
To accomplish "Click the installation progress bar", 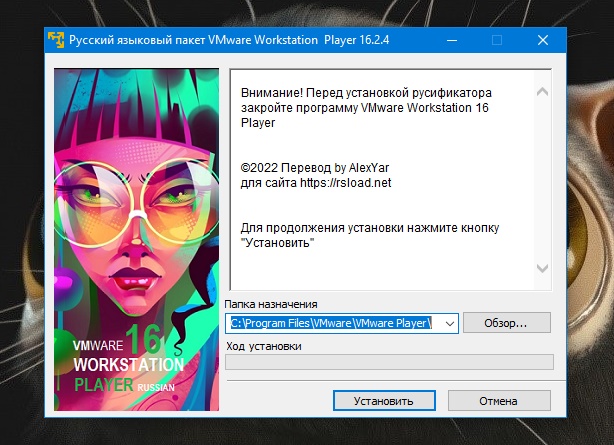I will coord(389,362).
